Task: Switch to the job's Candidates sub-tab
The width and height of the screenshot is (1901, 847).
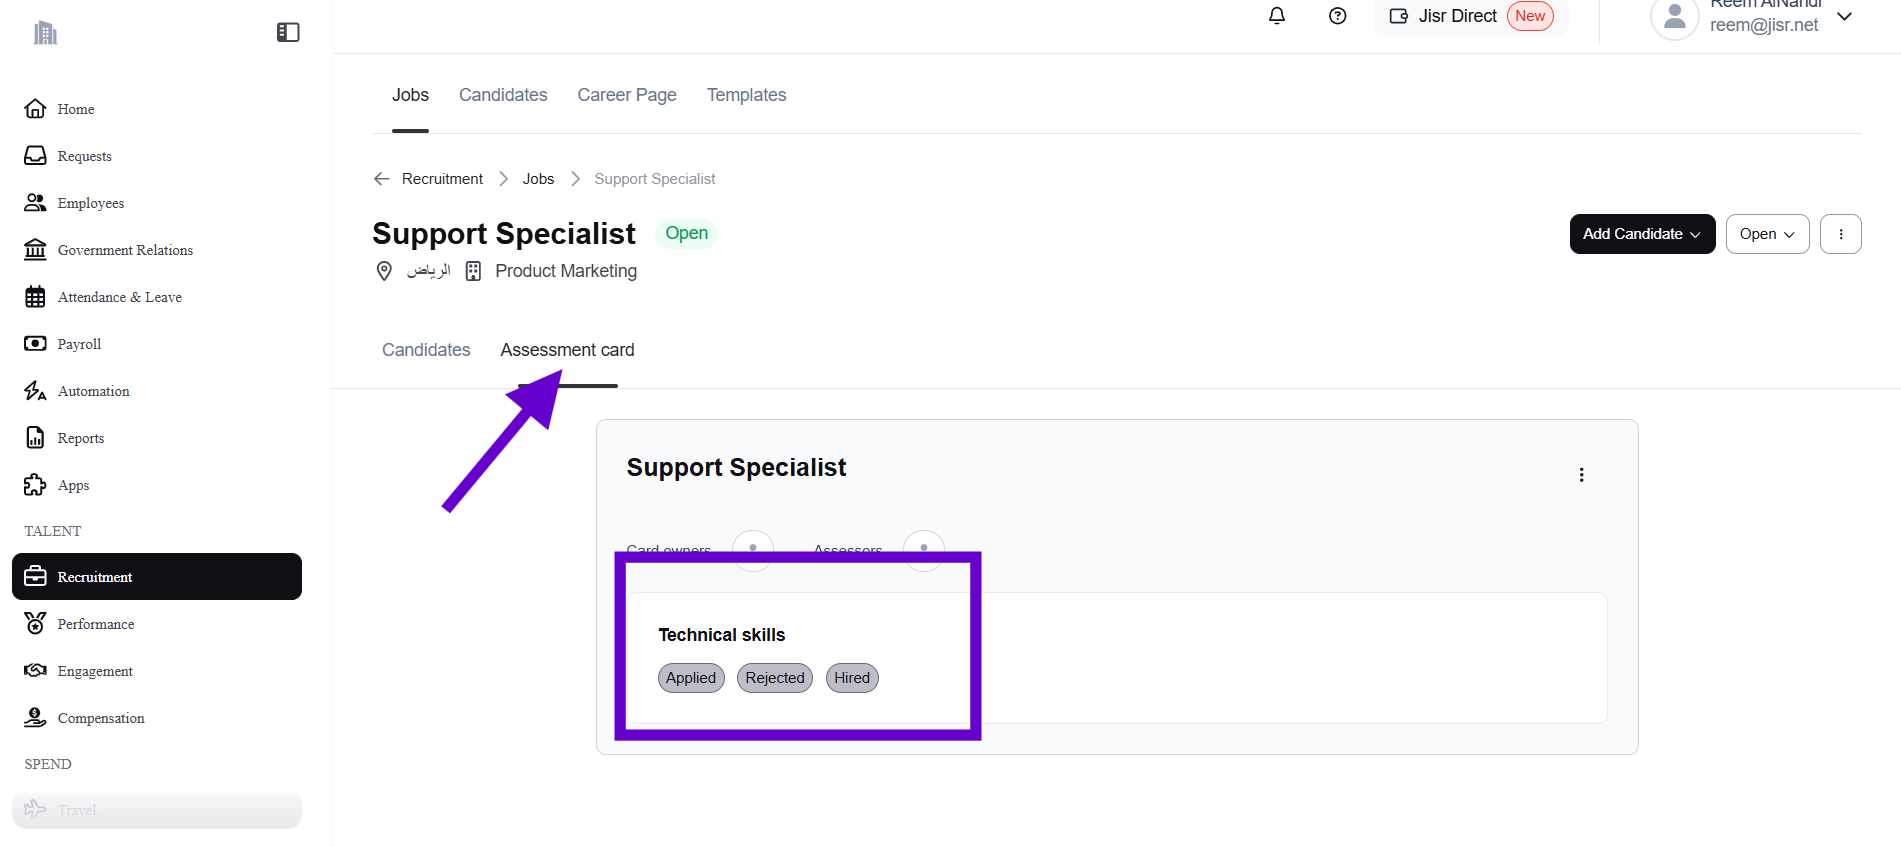Action: 426,350
